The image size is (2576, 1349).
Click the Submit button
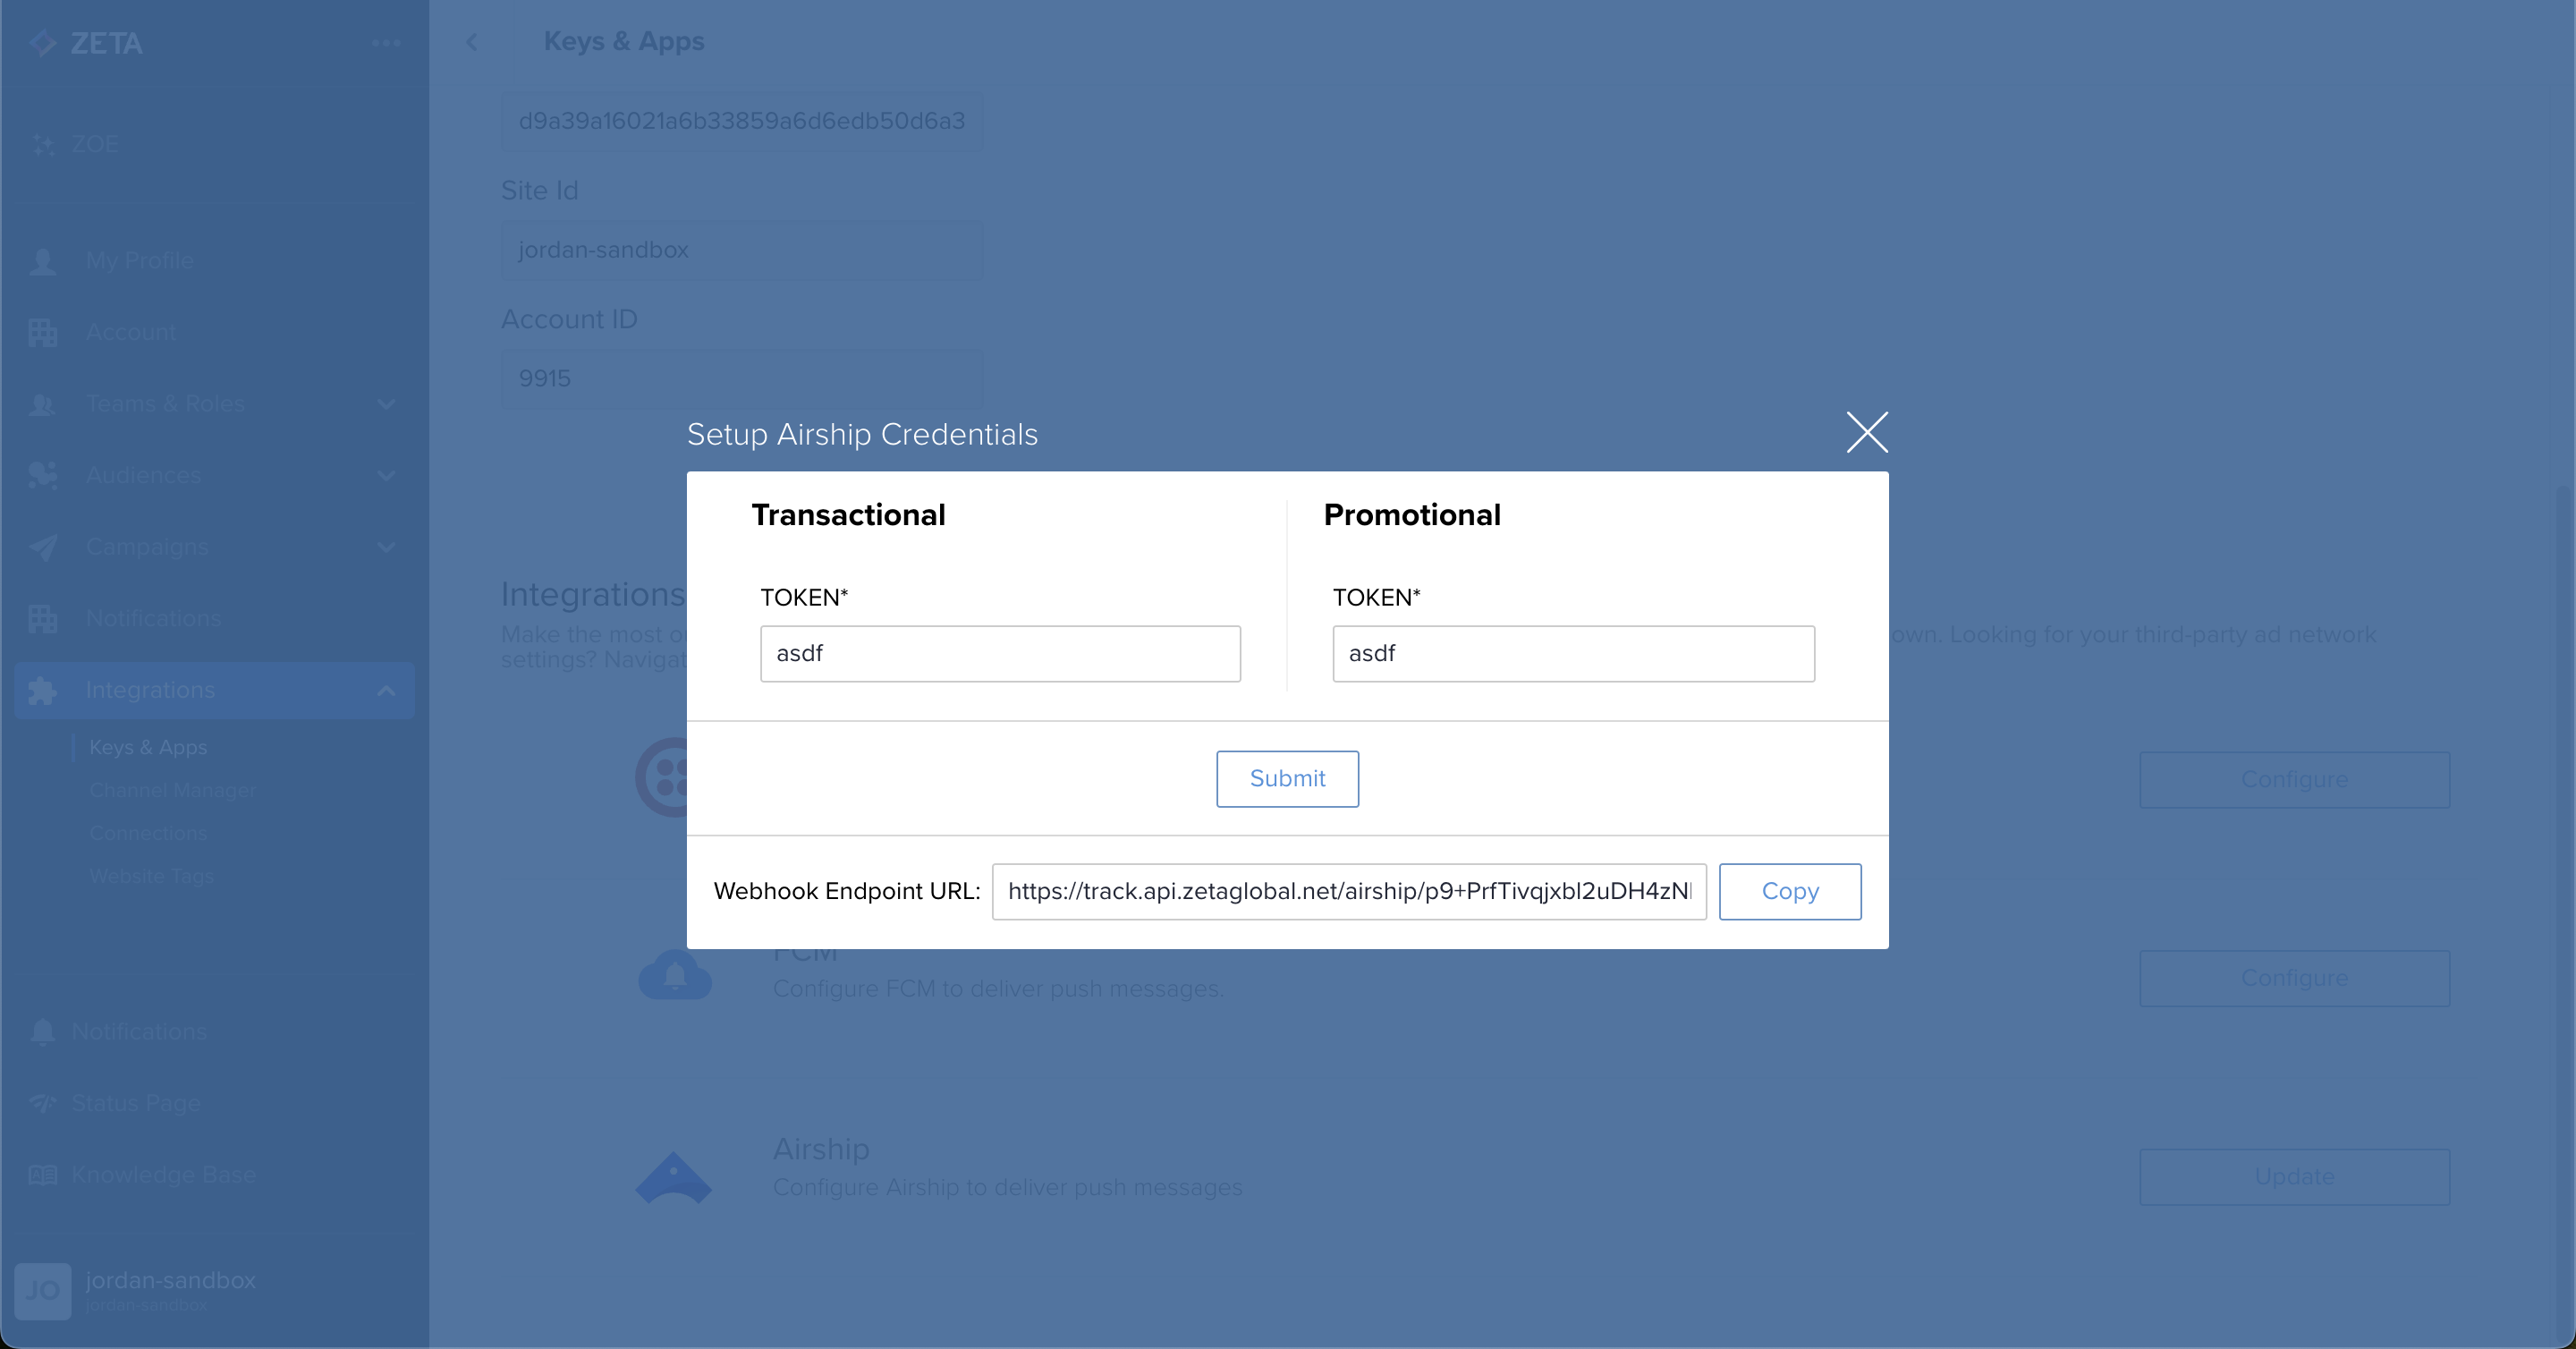click(x=1287, y=778)
